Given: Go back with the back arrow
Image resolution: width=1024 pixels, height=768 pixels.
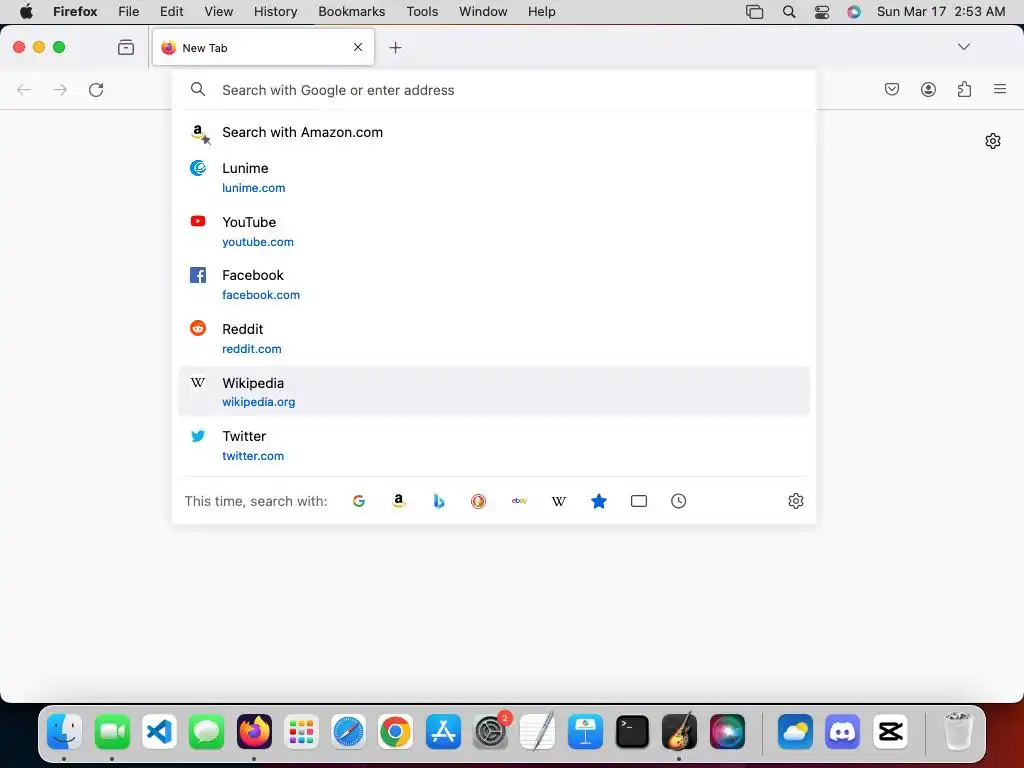Looking at the screenshot, I should pyautogui.click(x=24, y=89).
